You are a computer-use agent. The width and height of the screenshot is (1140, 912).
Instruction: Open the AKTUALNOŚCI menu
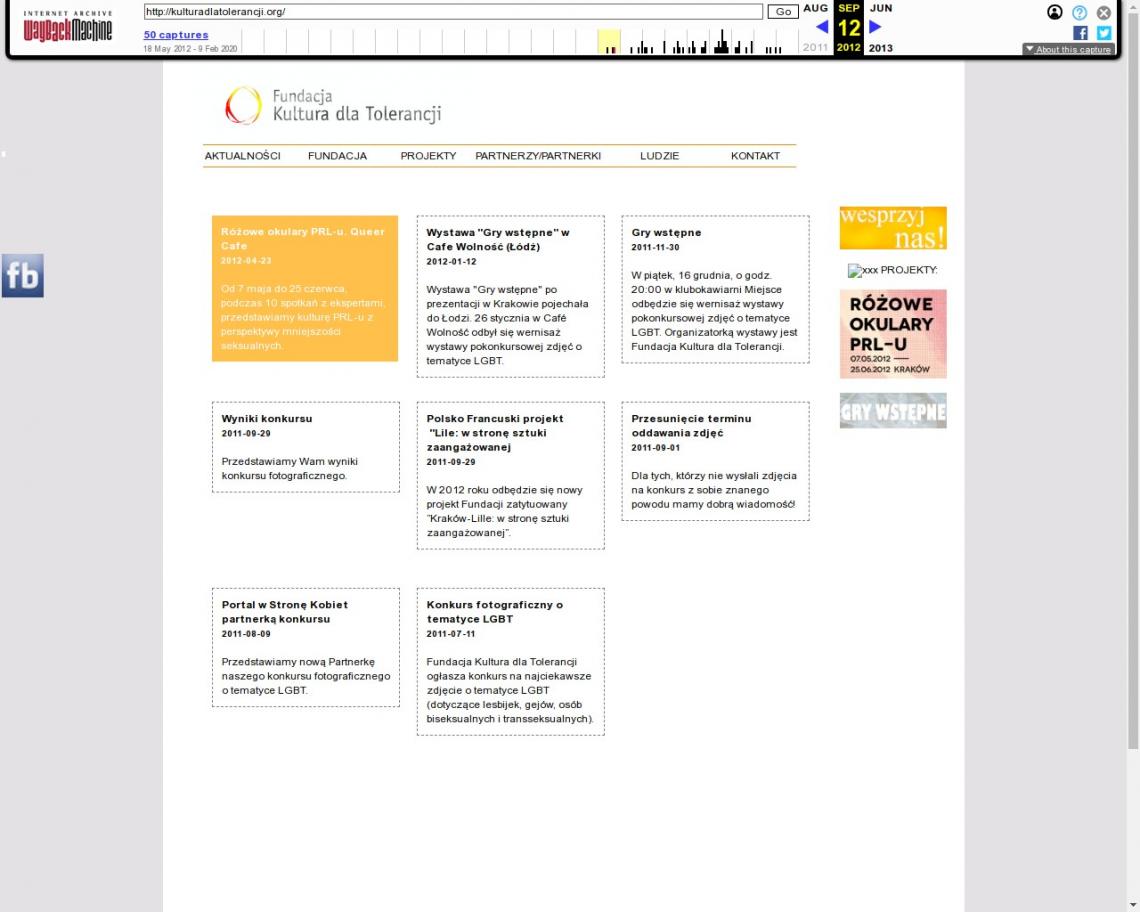[x=242, y=156]
